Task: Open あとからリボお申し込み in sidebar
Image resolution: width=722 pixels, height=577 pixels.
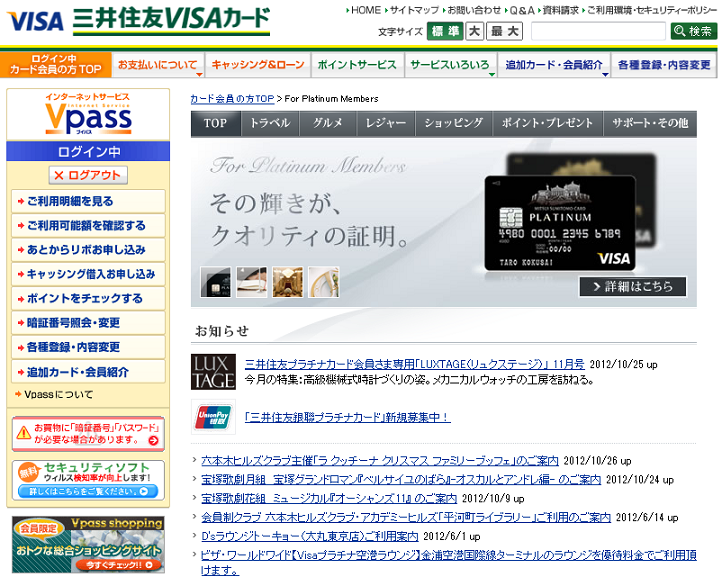Action: pyautogui.click(x=88, y=250)
